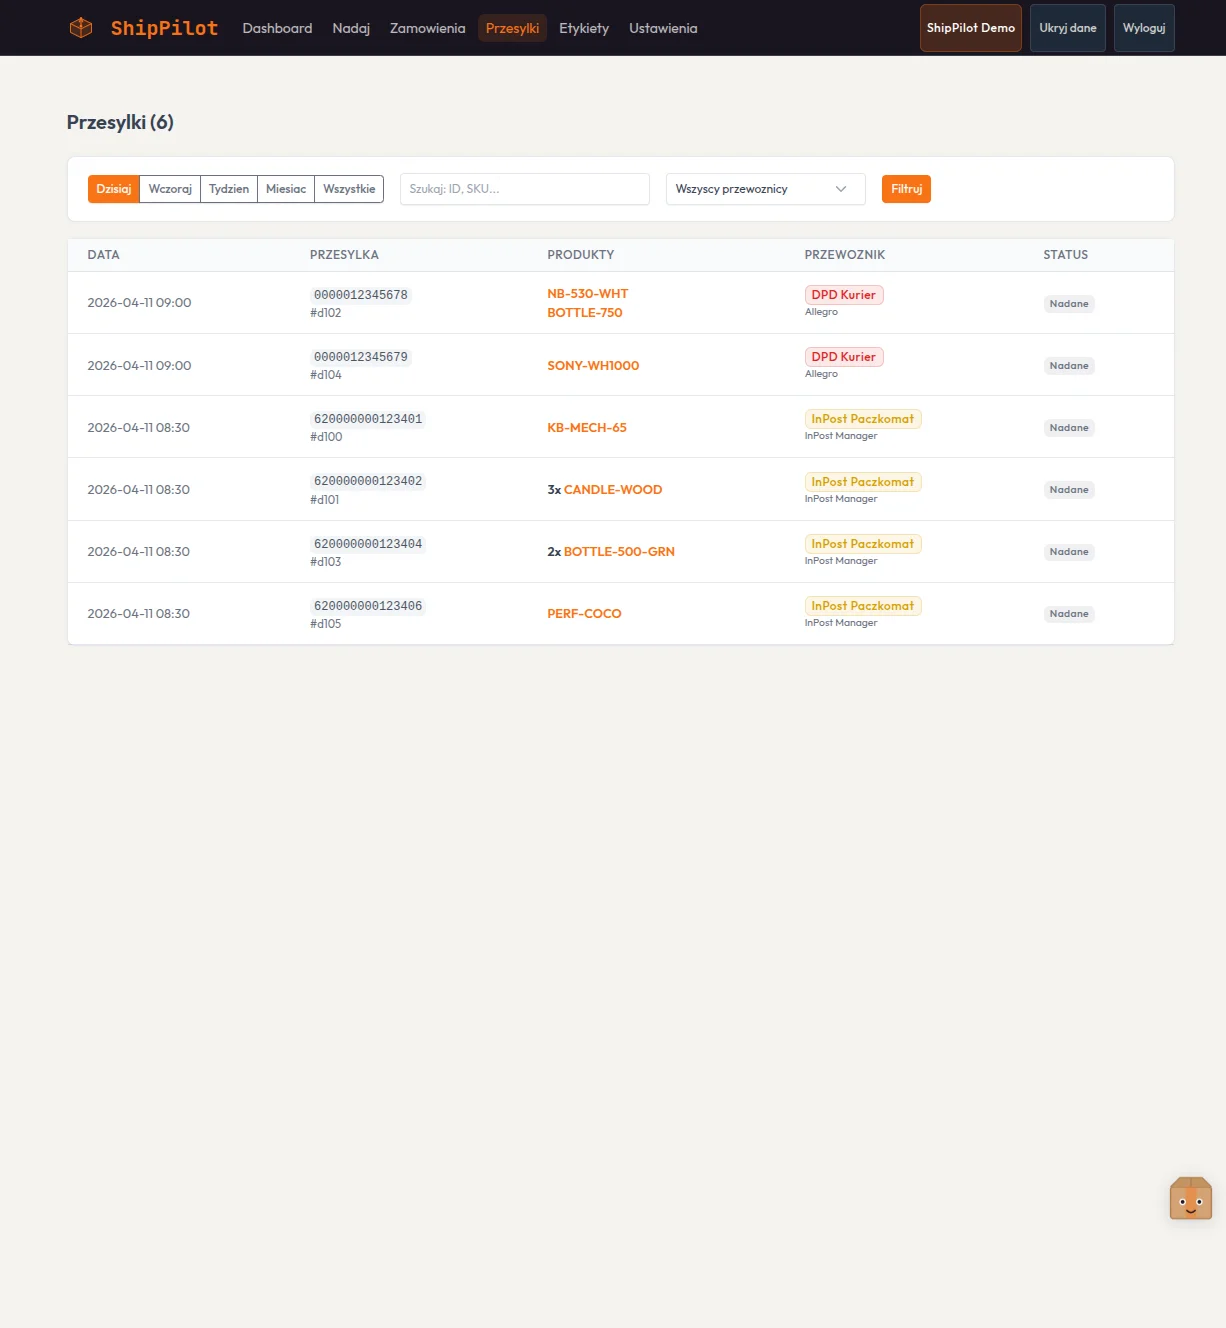
Task: Click DPD Kurier badge in row #d102
Action: [x=844, y=295]
